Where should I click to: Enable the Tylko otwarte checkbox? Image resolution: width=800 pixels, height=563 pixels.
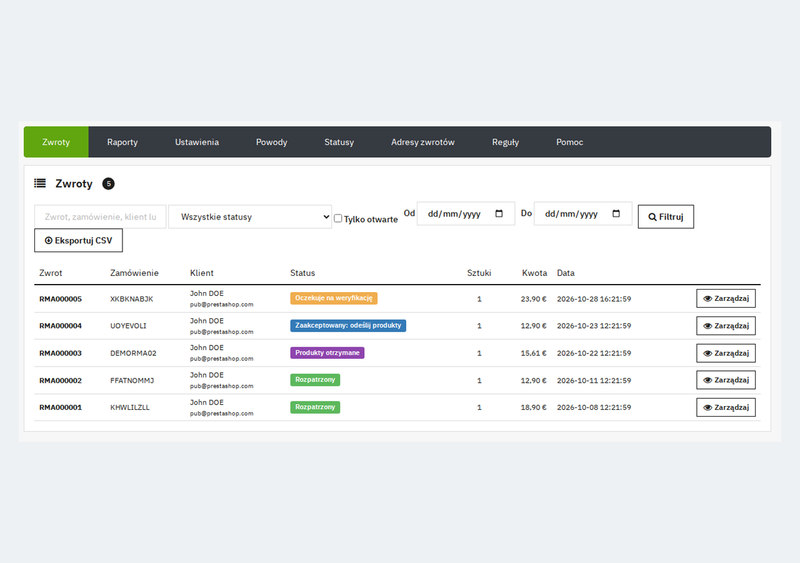click(x=338, y=218)
